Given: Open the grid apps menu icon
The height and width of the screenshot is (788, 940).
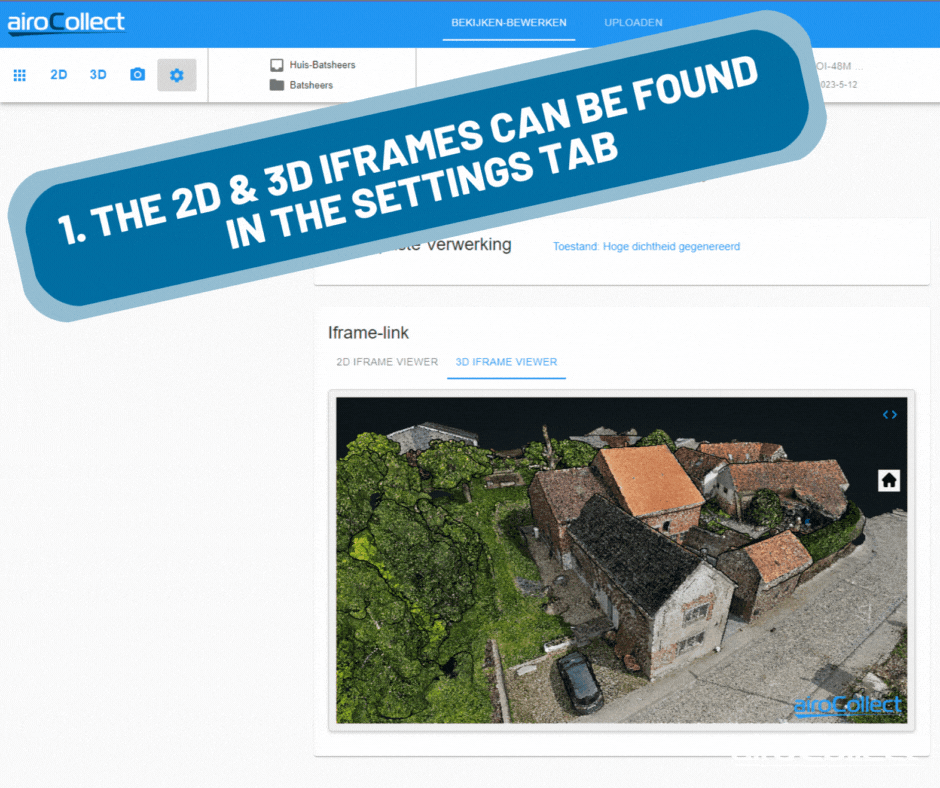Looking at the screenshot, I should [x=19, y=75].
